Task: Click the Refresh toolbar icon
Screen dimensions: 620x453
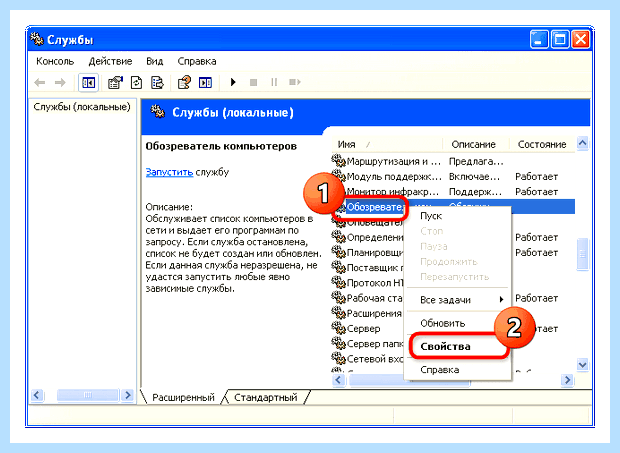Action: tap(136, 83)
